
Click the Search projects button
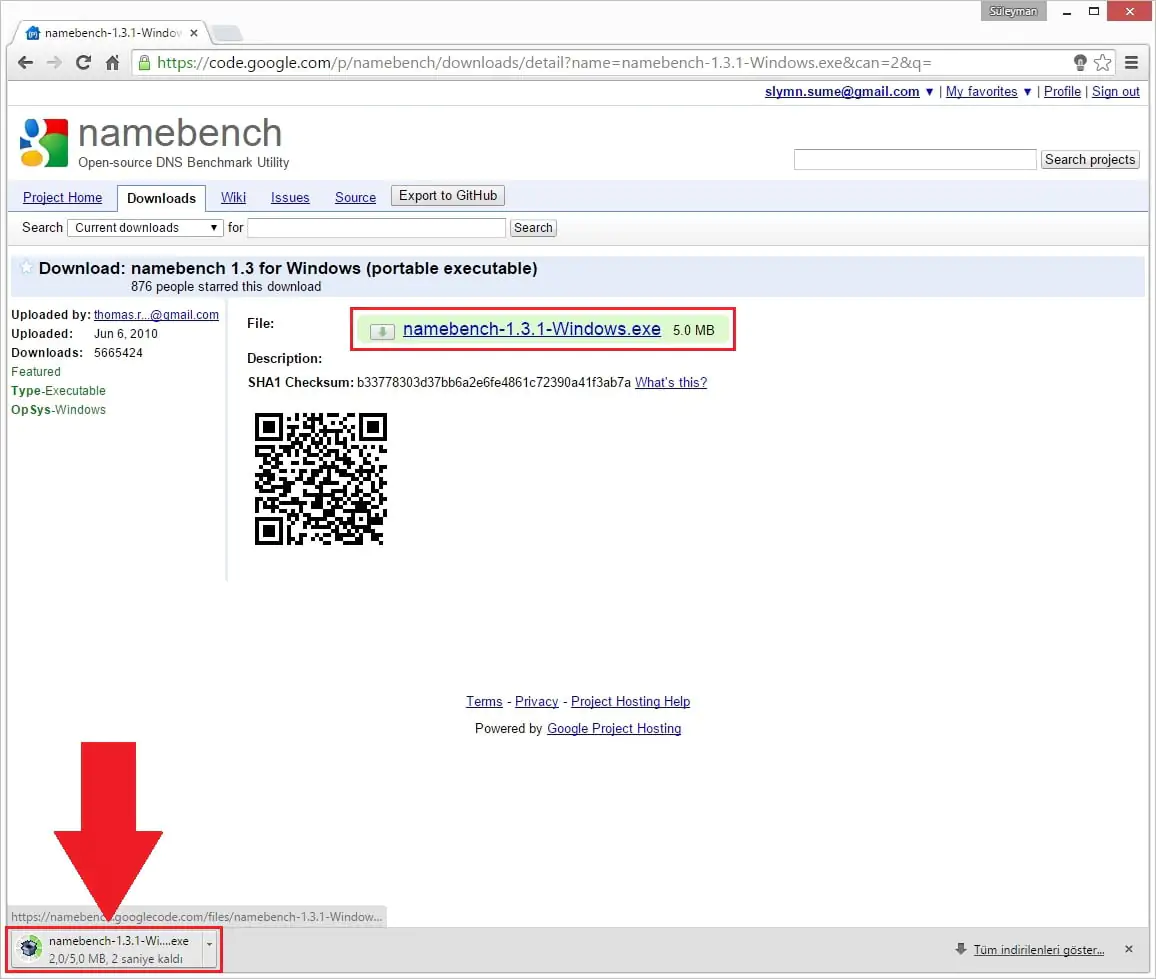tap(1089, 160)
